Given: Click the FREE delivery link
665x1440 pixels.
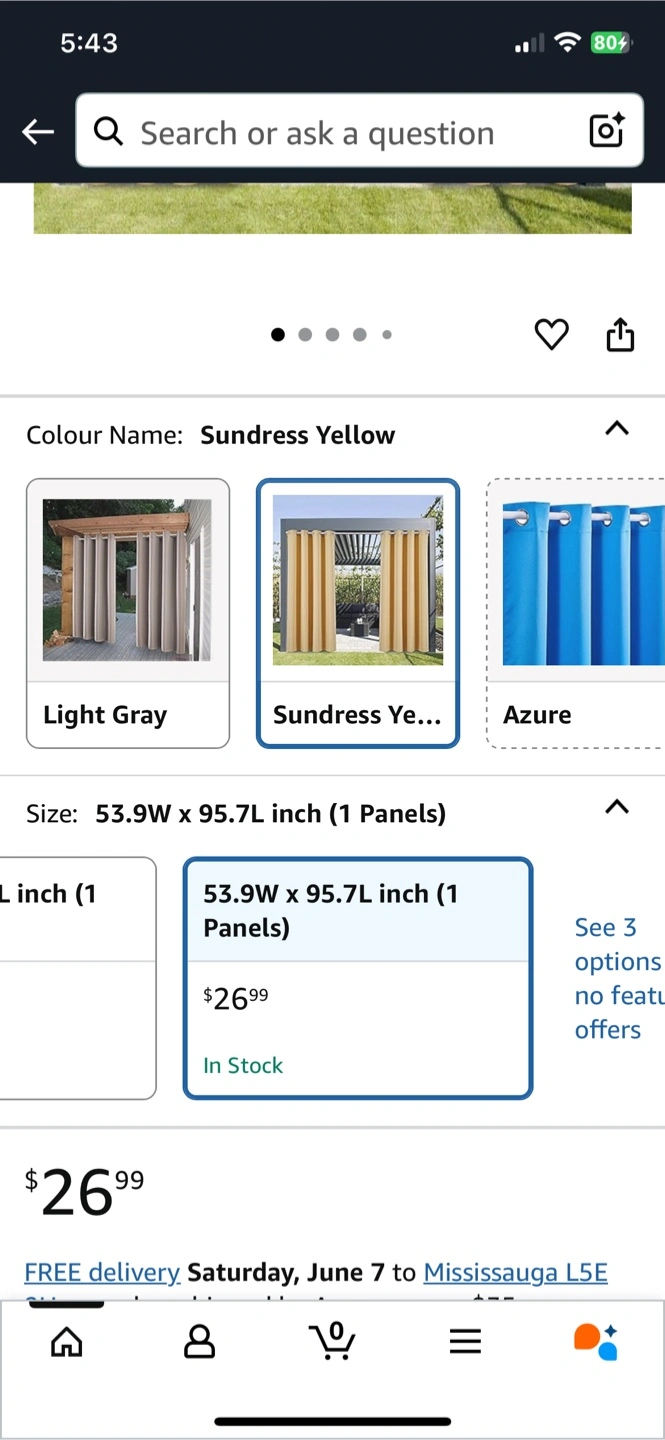Looking at the screenshot, I should click(102, 1272).
